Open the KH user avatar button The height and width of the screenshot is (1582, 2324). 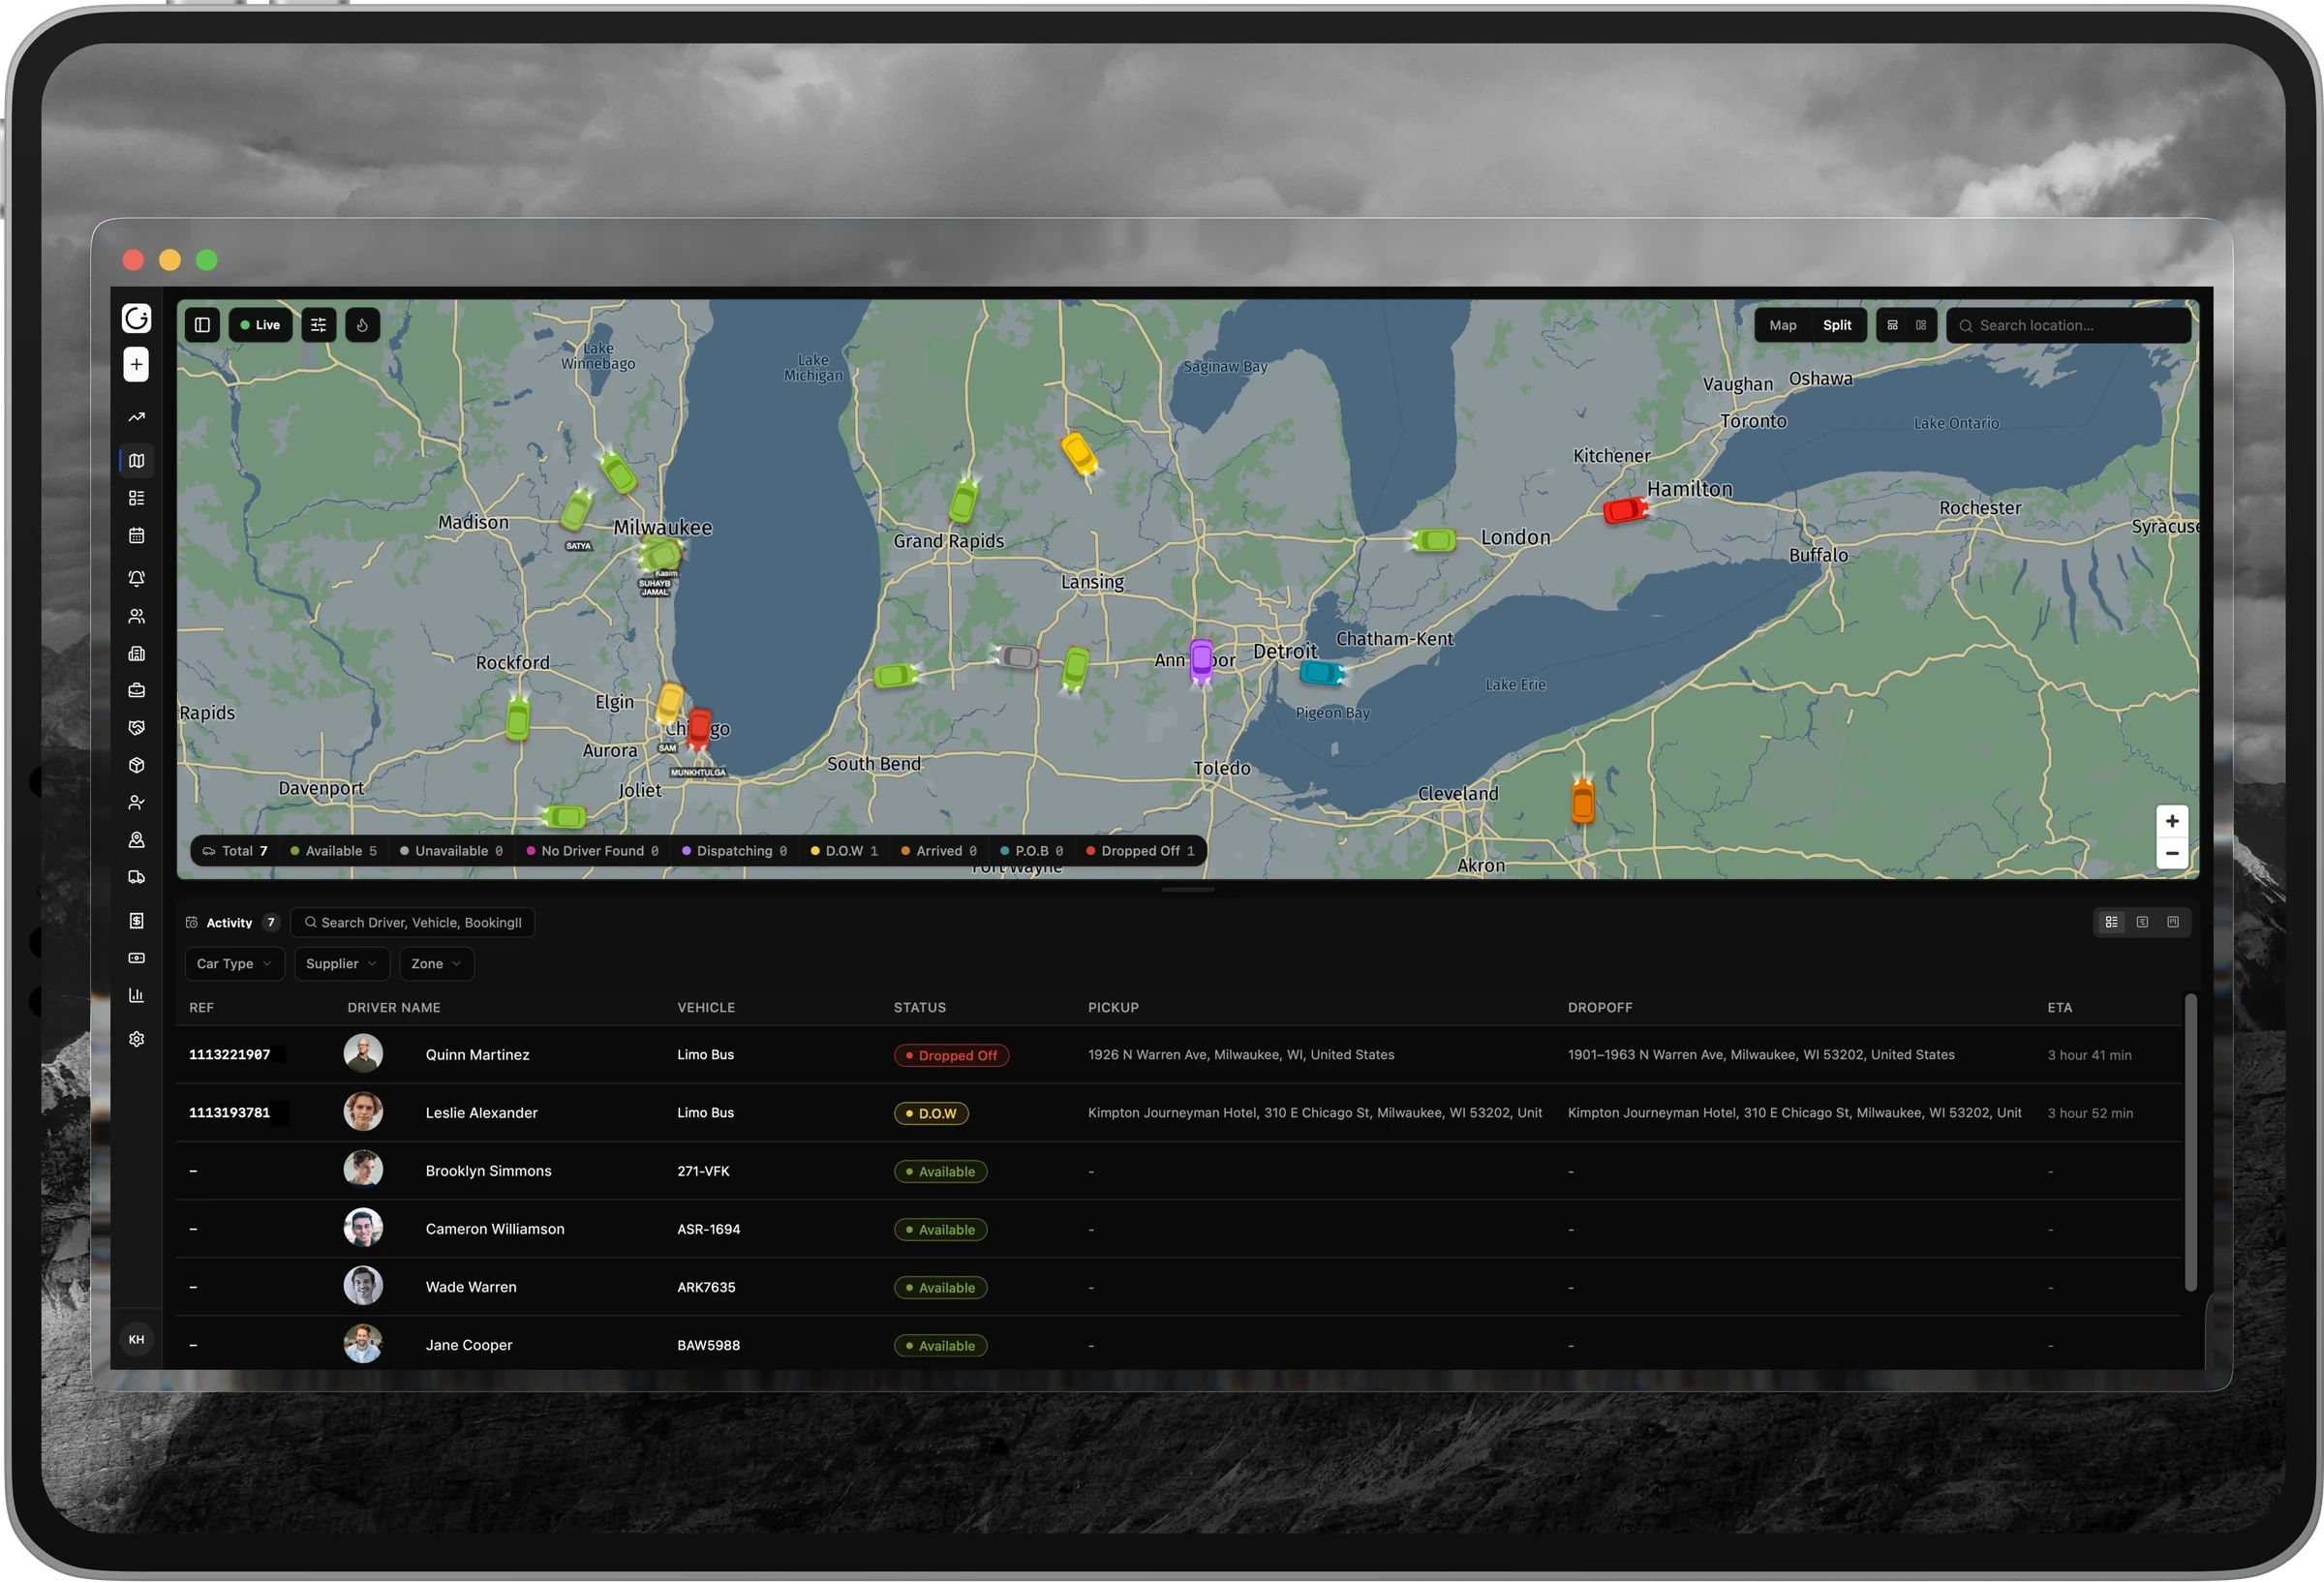(136, 1339)
